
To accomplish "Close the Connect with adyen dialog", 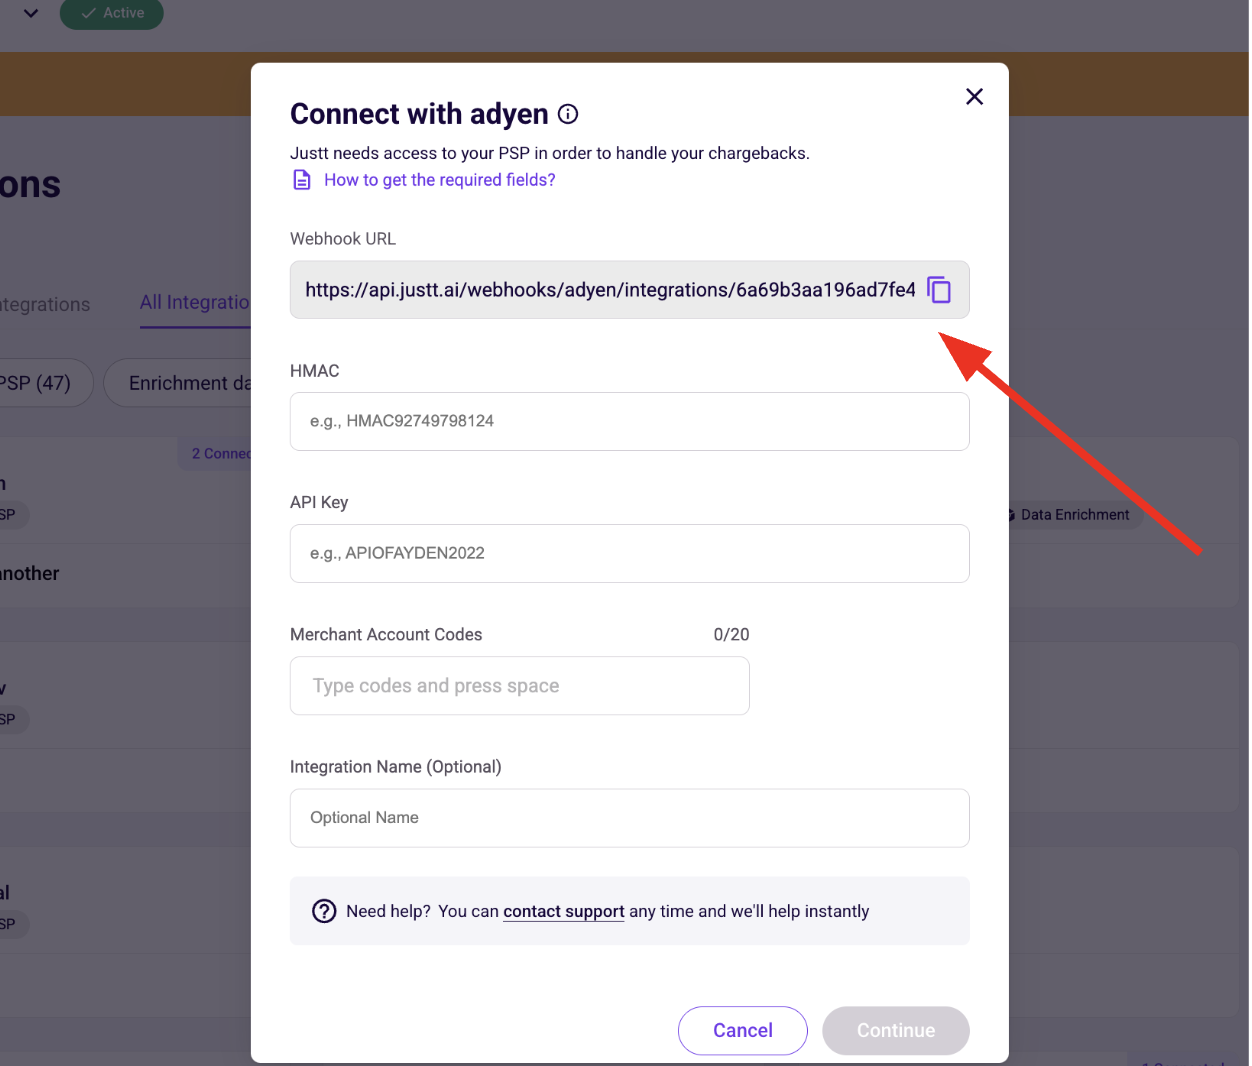I will 974,96.
